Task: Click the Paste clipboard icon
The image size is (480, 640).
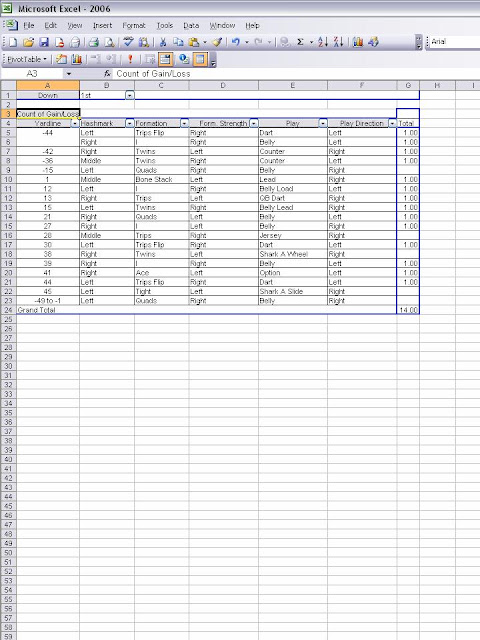Action: 194,42
